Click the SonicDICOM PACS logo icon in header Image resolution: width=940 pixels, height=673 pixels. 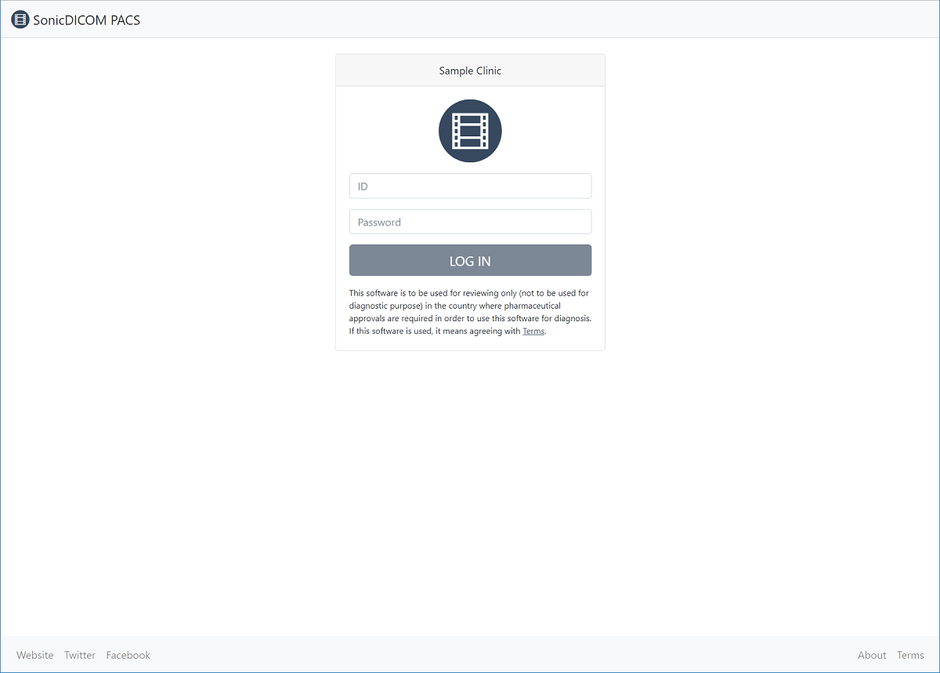pos(20,19)
